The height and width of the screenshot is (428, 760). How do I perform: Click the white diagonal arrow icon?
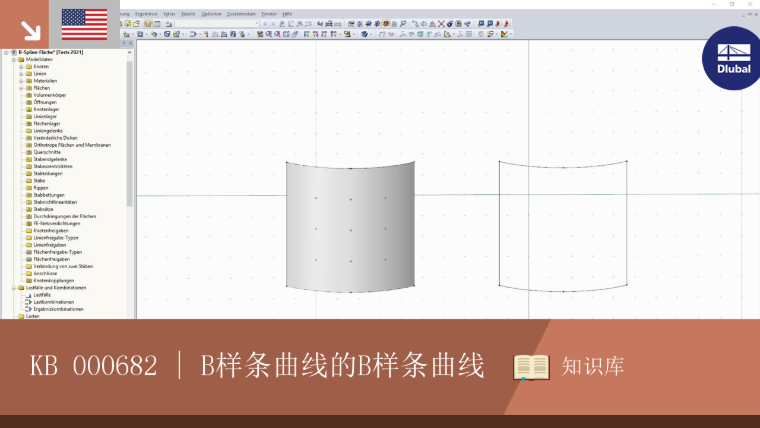(x=31, y=31)
